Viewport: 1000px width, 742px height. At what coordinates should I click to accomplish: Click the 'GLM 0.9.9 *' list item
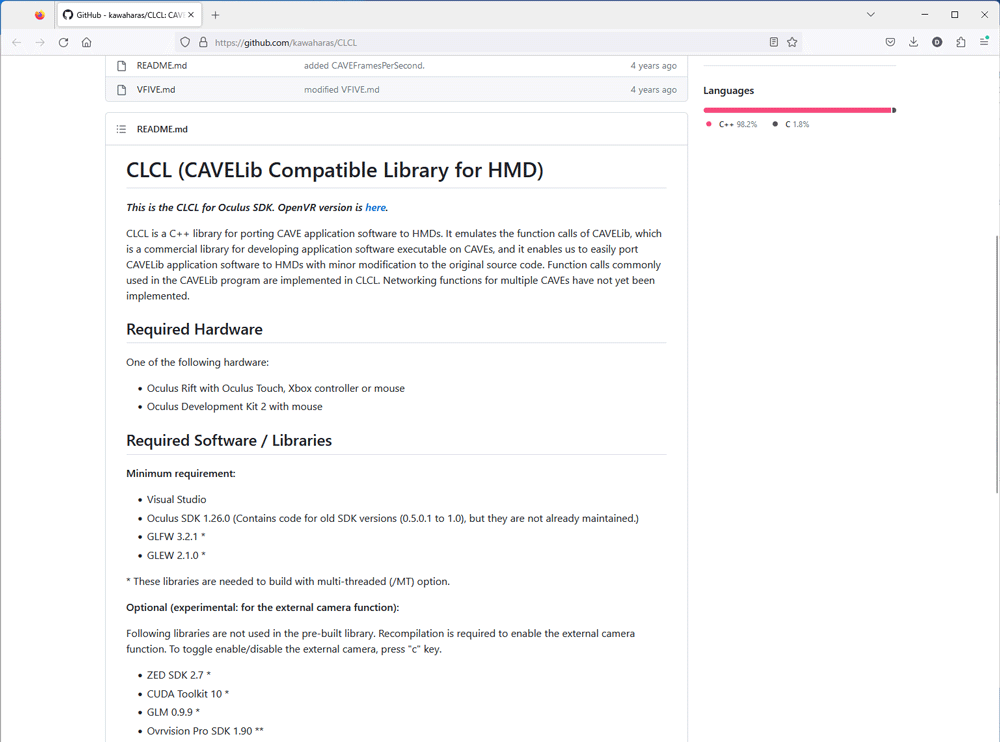pyautogui.click(x=173, y=712)
